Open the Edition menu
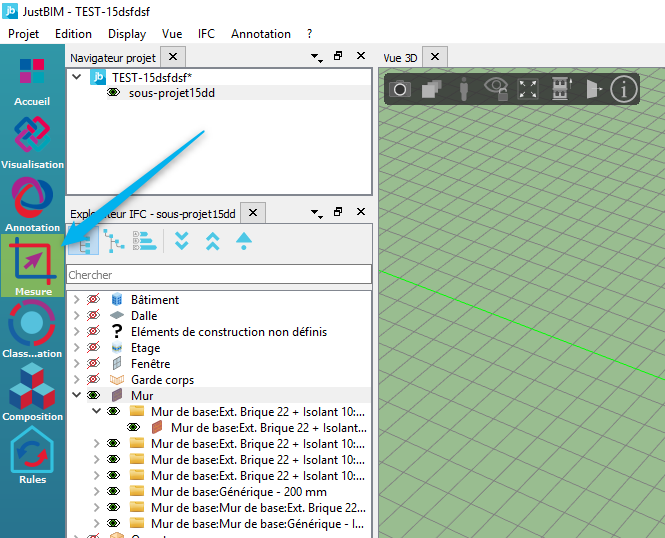This screenshot has width=665, height=538. 73,34
